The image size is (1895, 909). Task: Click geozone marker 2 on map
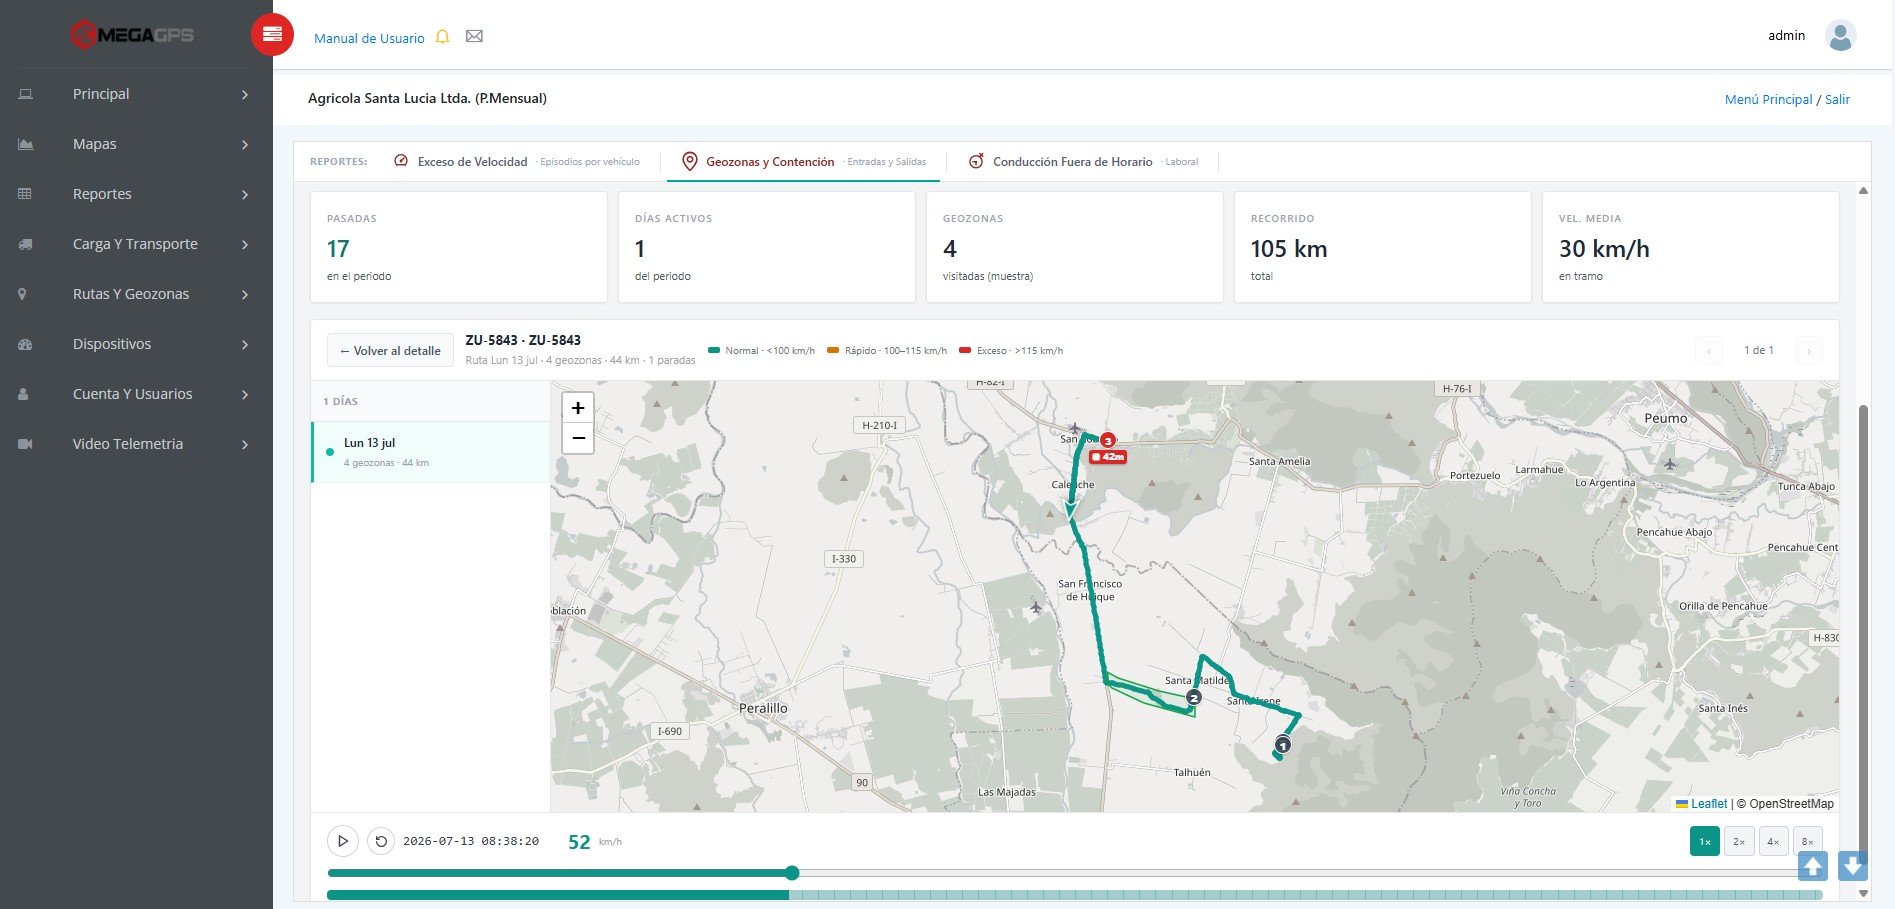[1193, 697]
